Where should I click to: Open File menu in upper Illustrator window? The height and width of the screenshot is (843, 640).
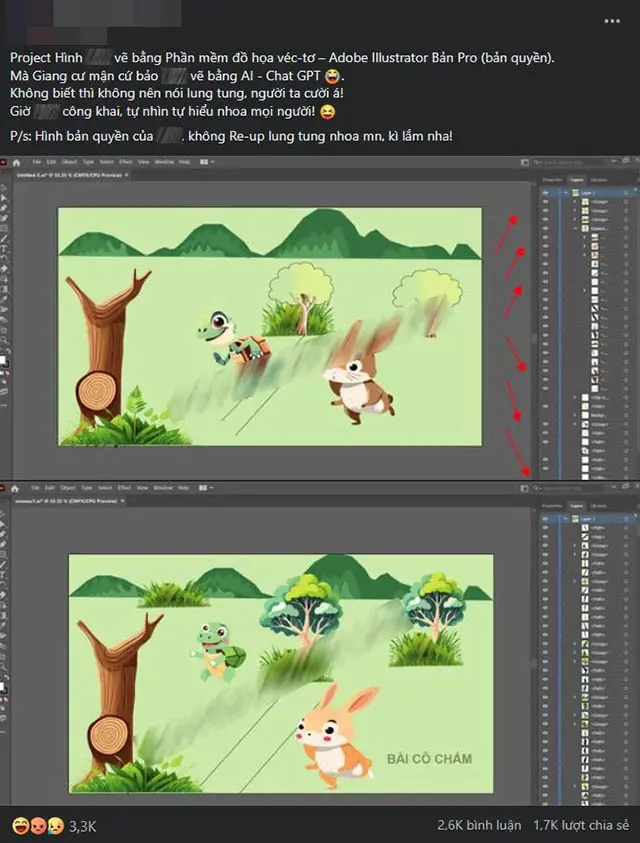(36, 162)
